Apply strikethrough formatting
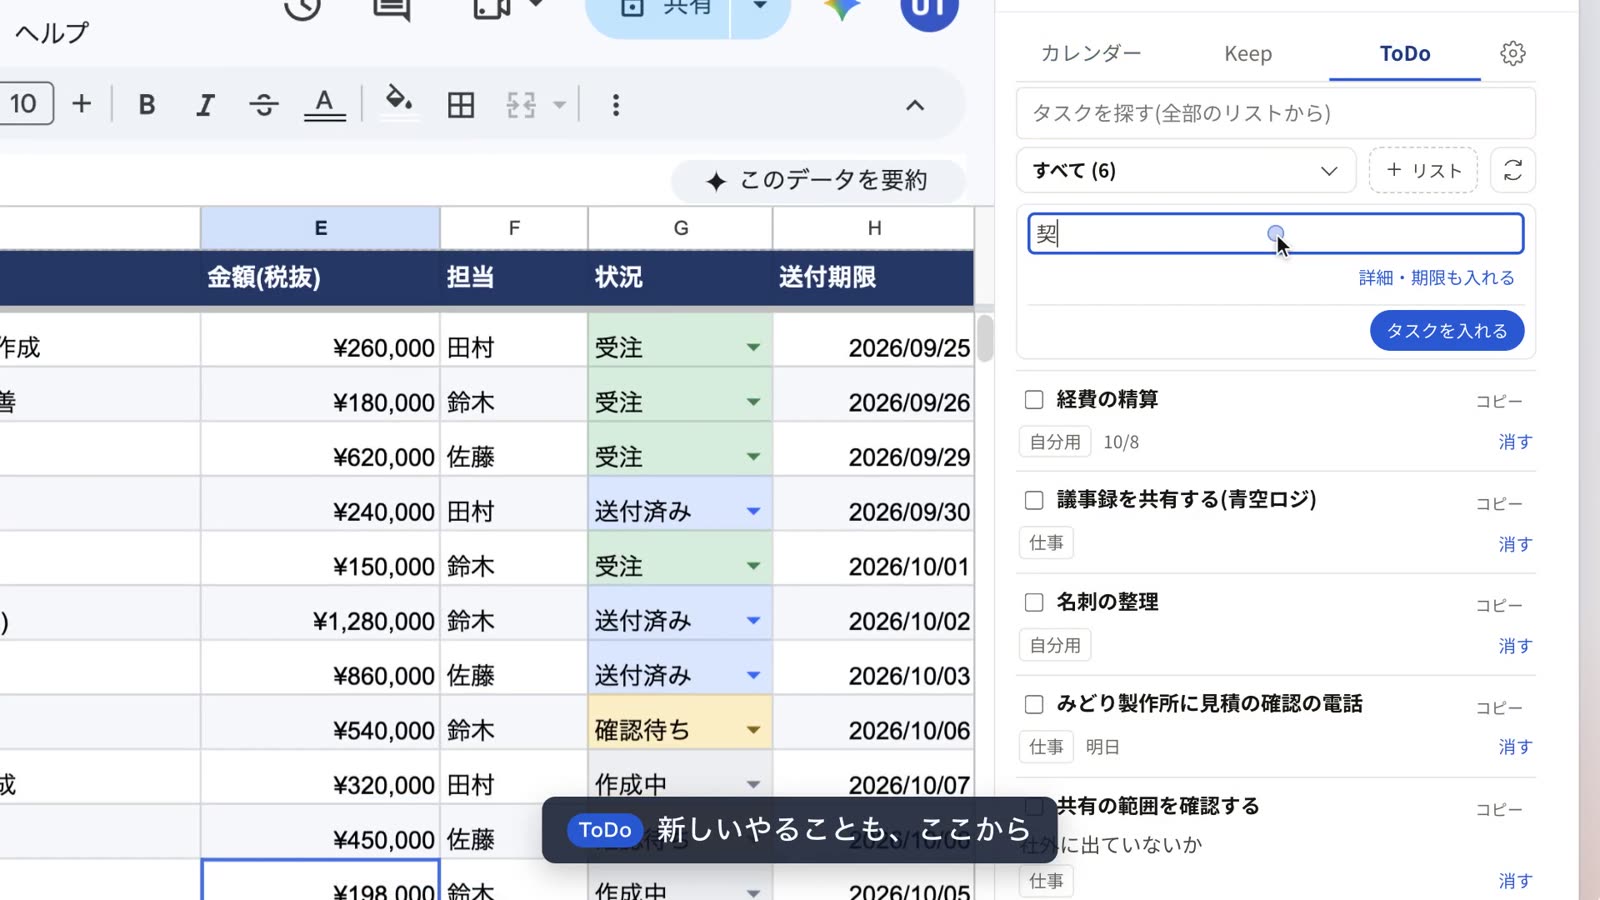 tap(264, 105)
